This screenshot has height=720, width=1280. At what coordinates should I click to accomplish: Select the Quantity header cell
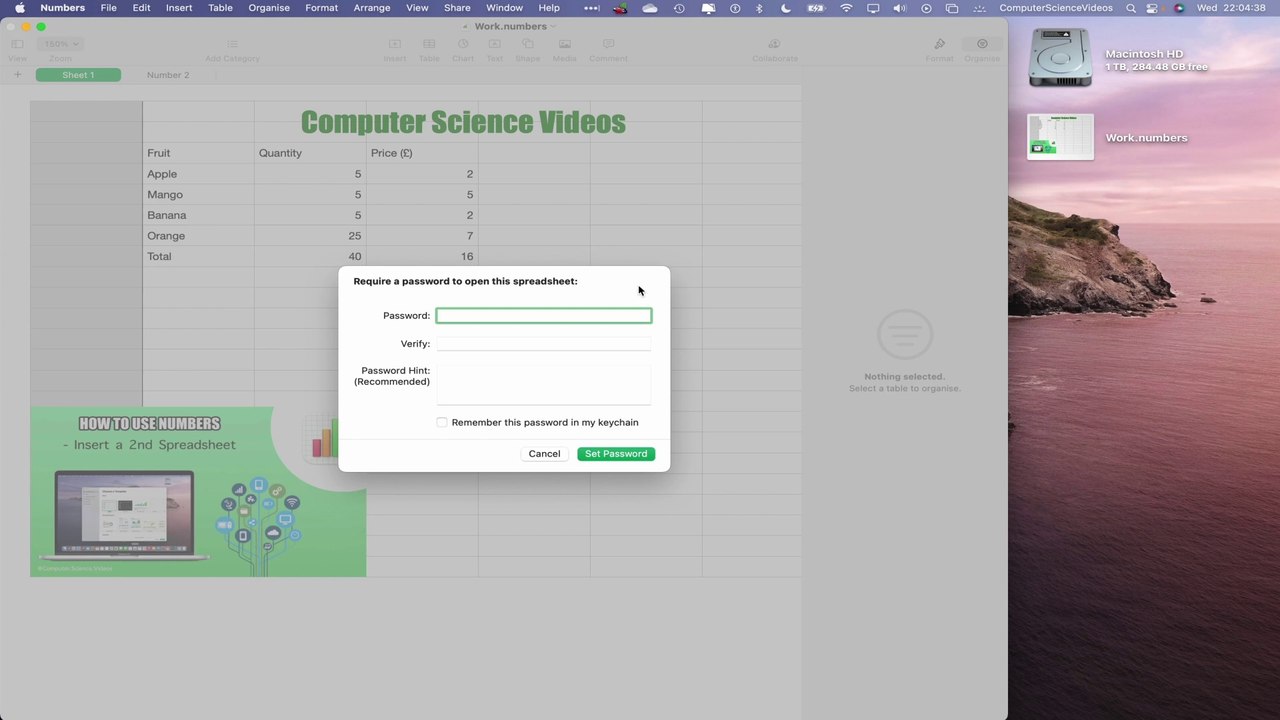pos(310,153)
